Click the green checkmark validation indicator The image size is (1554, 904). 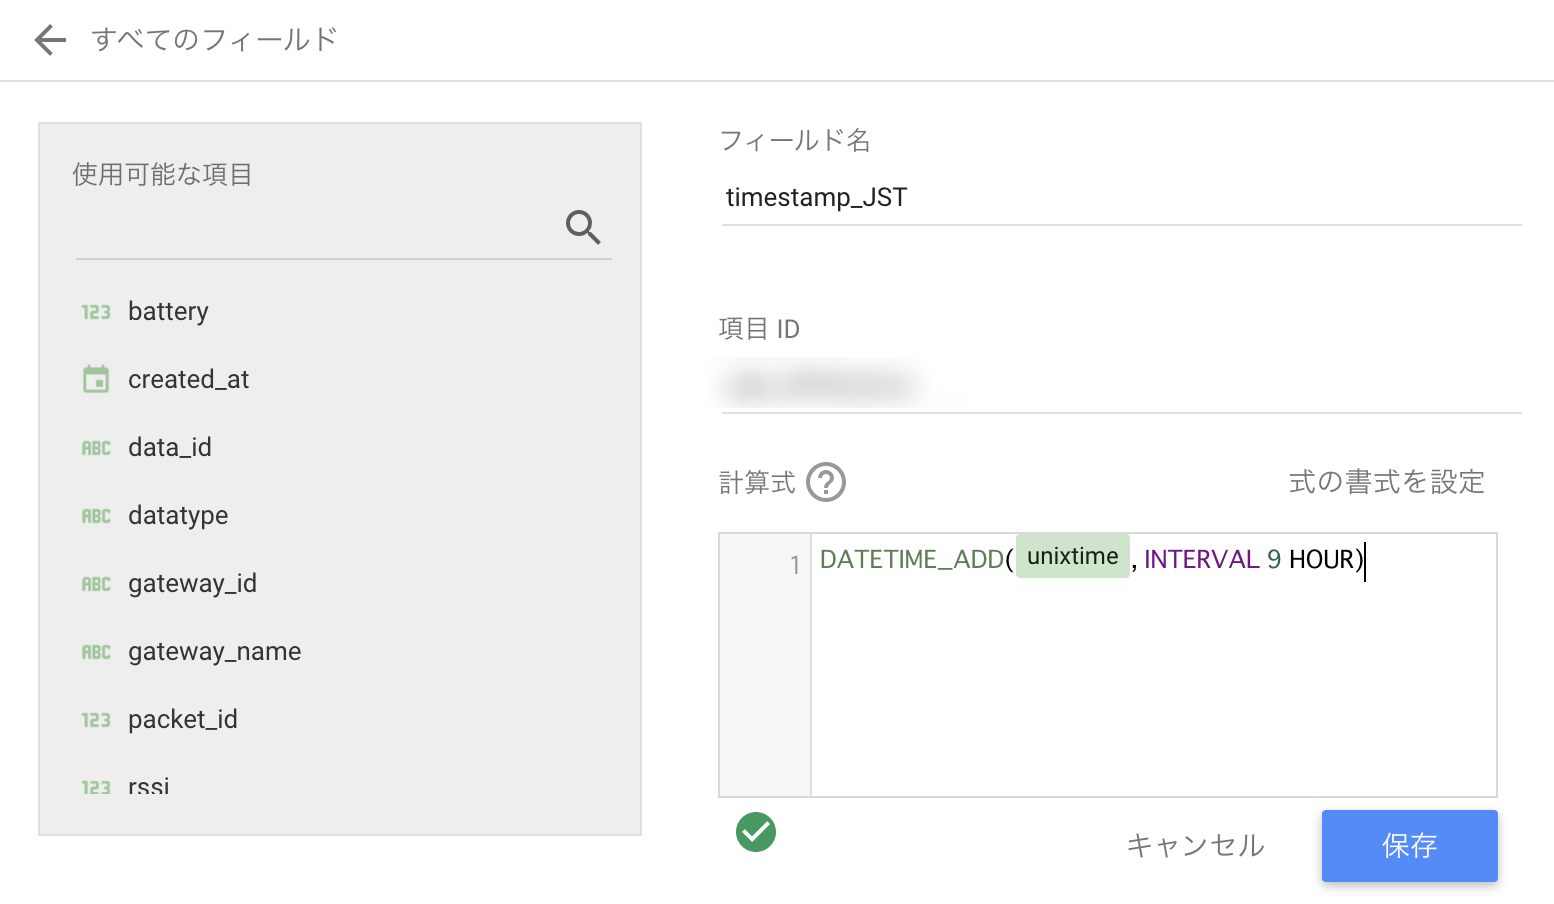point(755,832)
